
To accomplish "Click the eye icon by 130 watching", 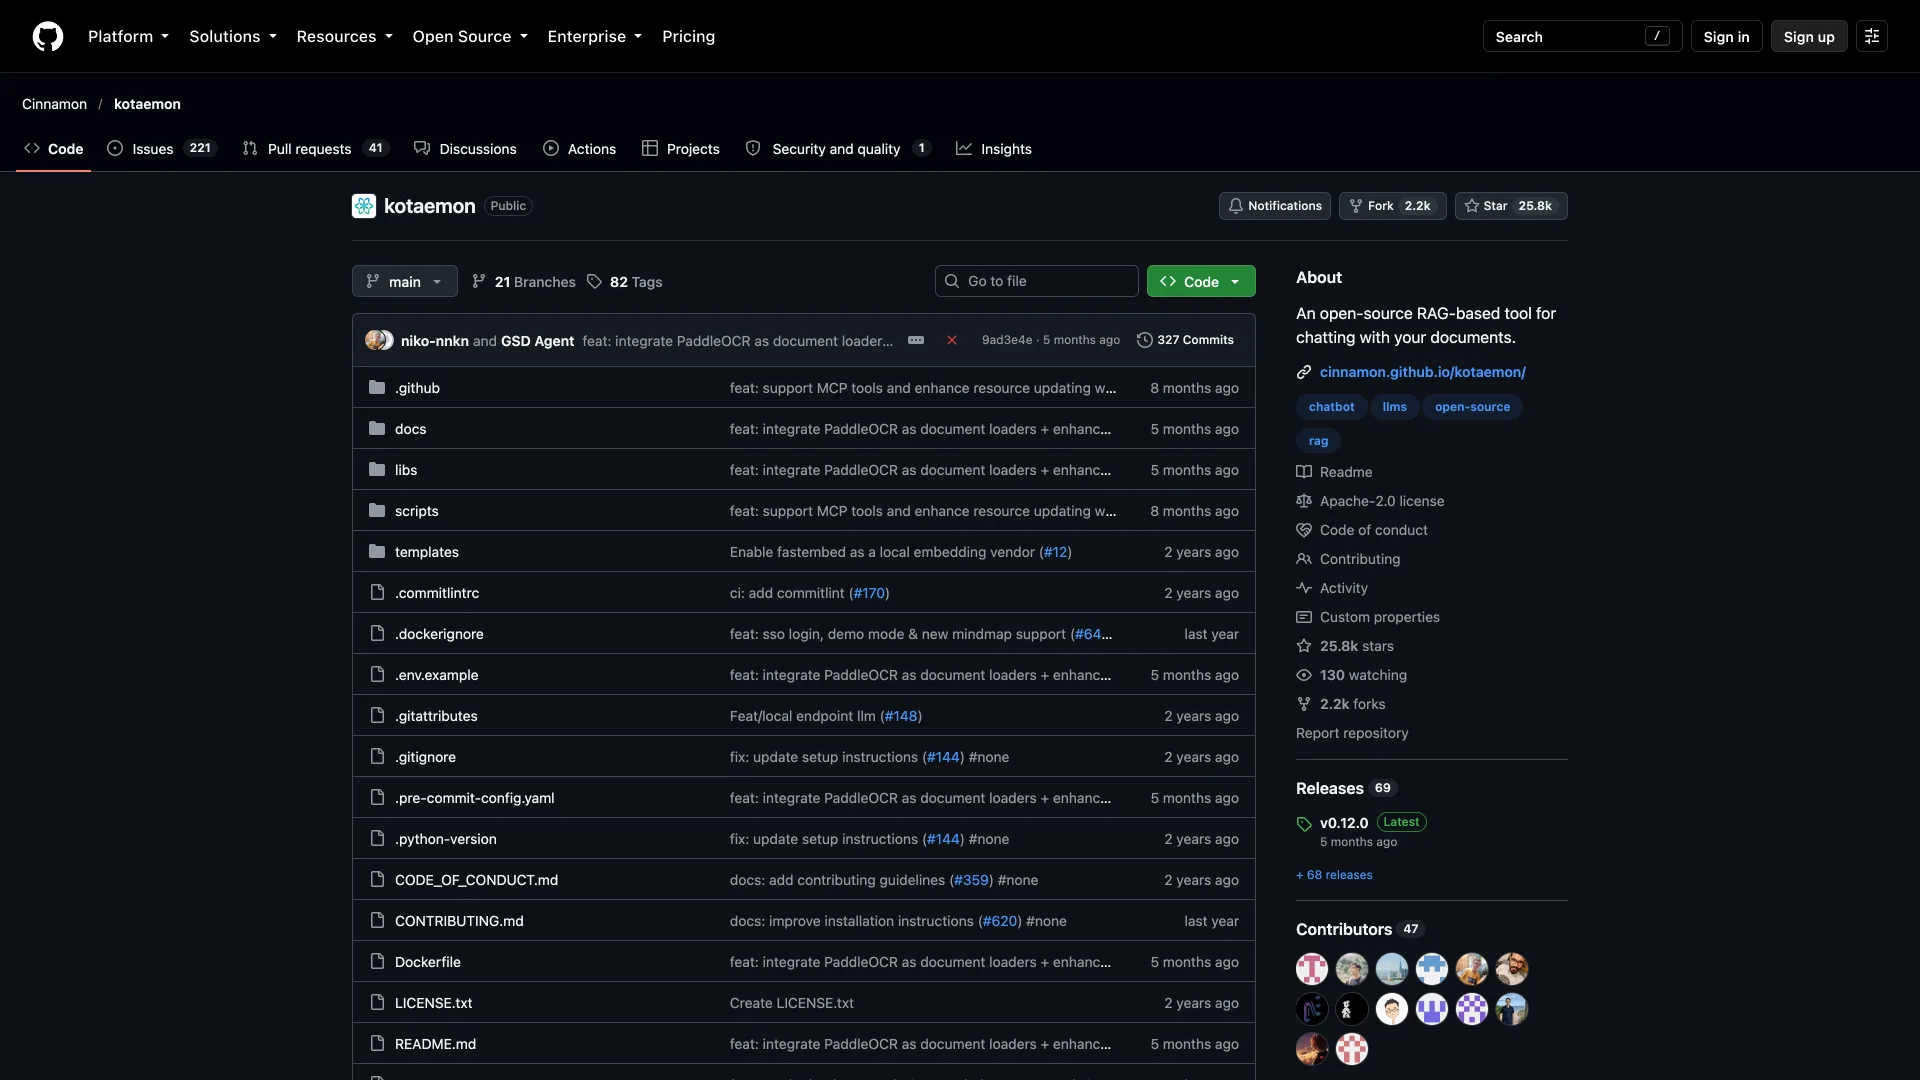I will pyautogui.click(x=1304, y=675).
